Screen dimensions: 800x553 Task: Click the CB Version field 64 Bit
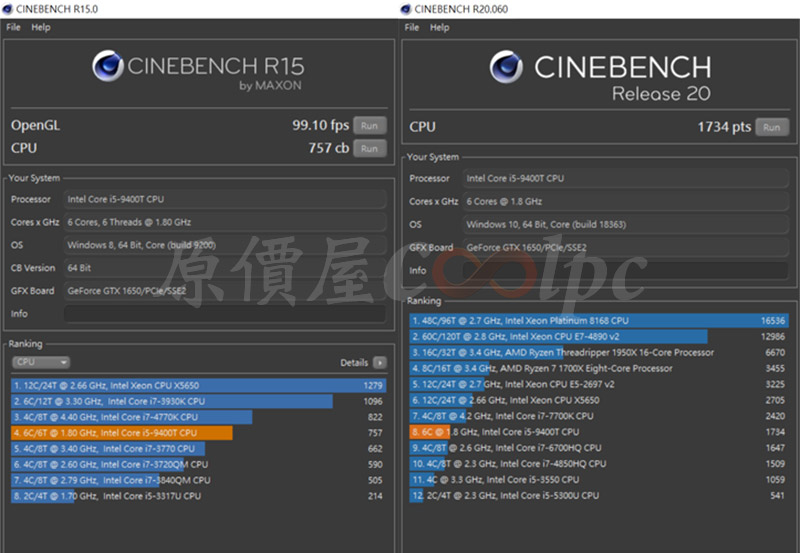tap(225, 268)
